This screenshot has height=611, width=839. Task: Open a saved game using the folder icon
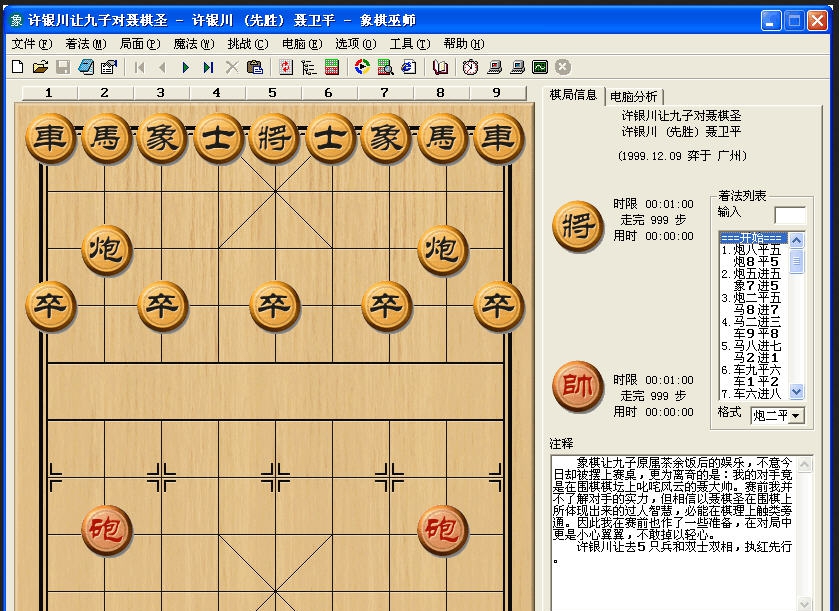tap(42, 67)
